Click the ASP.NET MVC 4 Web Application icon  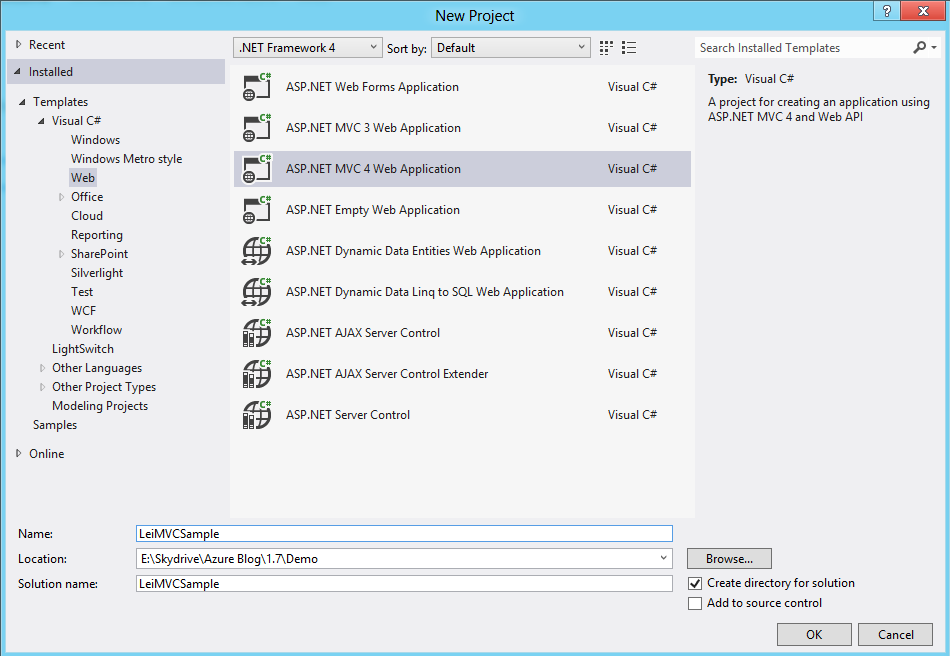coord(256,169)
